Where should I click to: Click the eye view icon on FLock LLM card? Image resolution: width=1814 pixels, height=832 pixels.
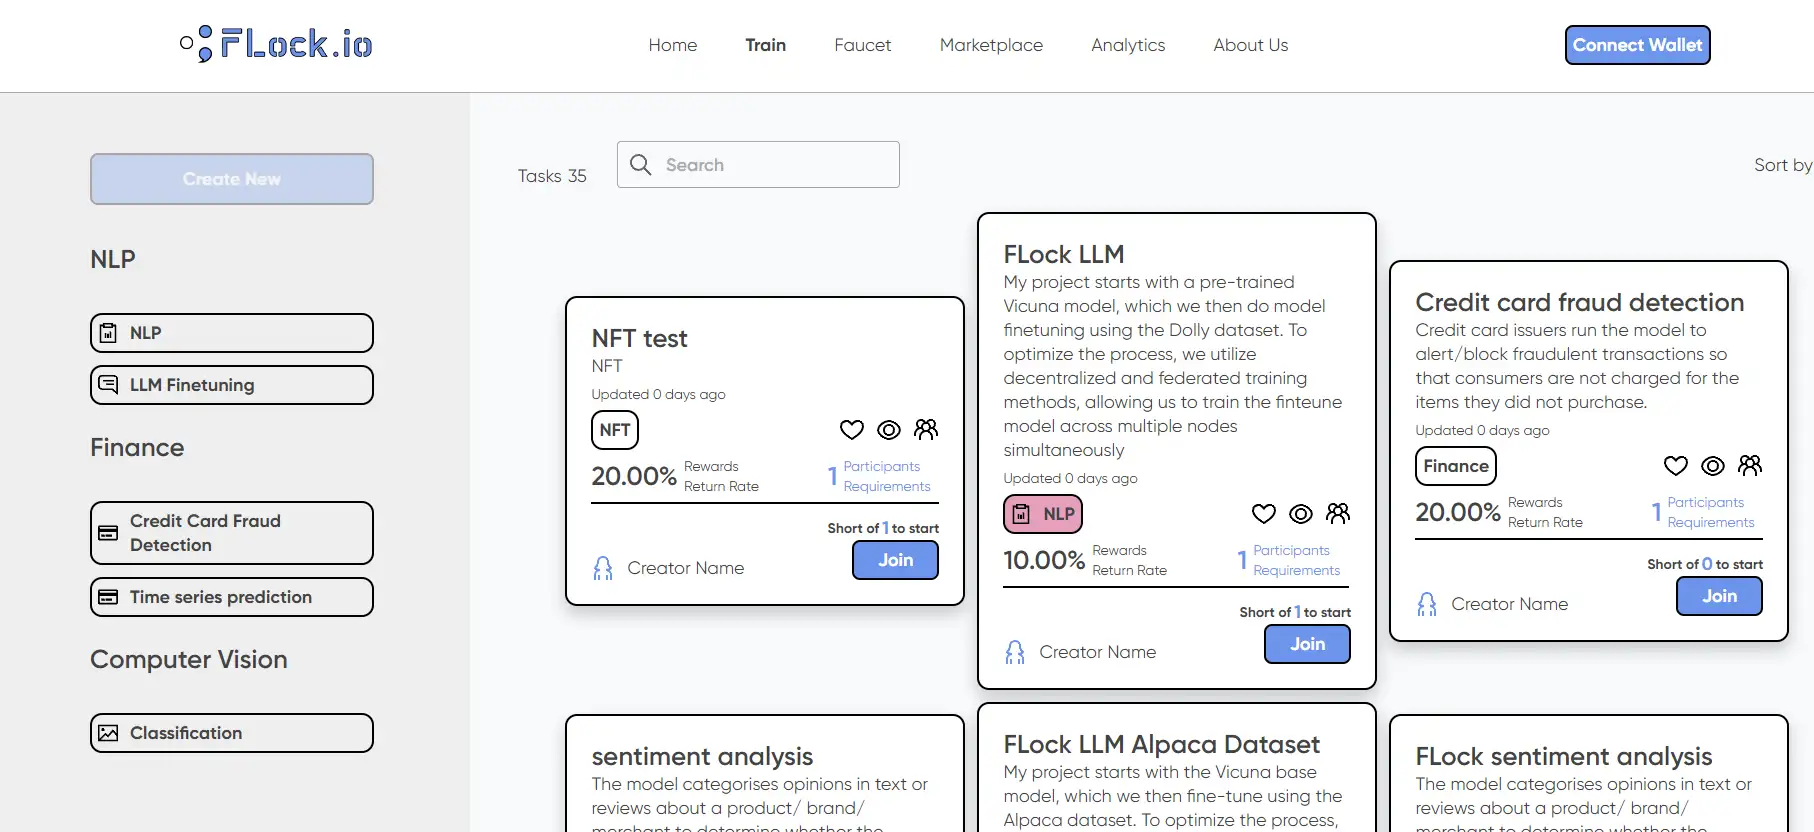tap(1300, 514)
